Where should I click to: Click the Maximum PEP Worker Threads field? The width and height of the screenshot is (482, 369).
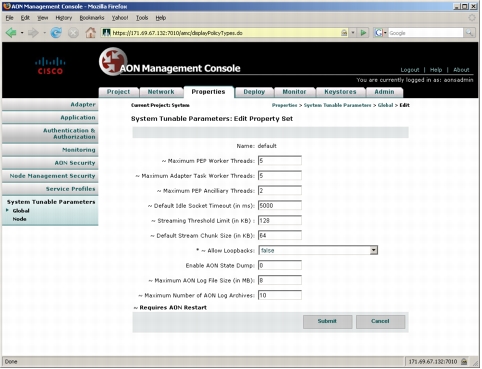(x=280, y=161)
